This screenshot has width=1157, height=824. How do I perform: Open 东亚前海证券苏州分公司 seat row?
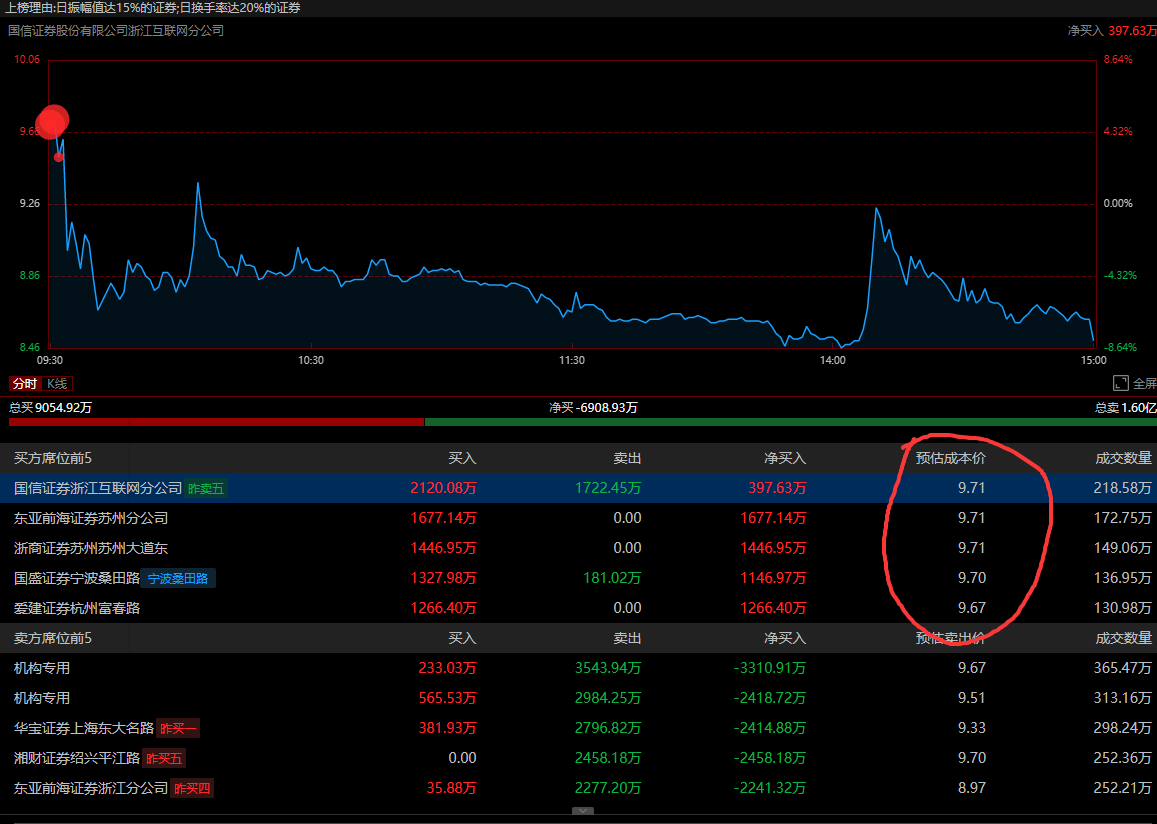coord(91,518)
